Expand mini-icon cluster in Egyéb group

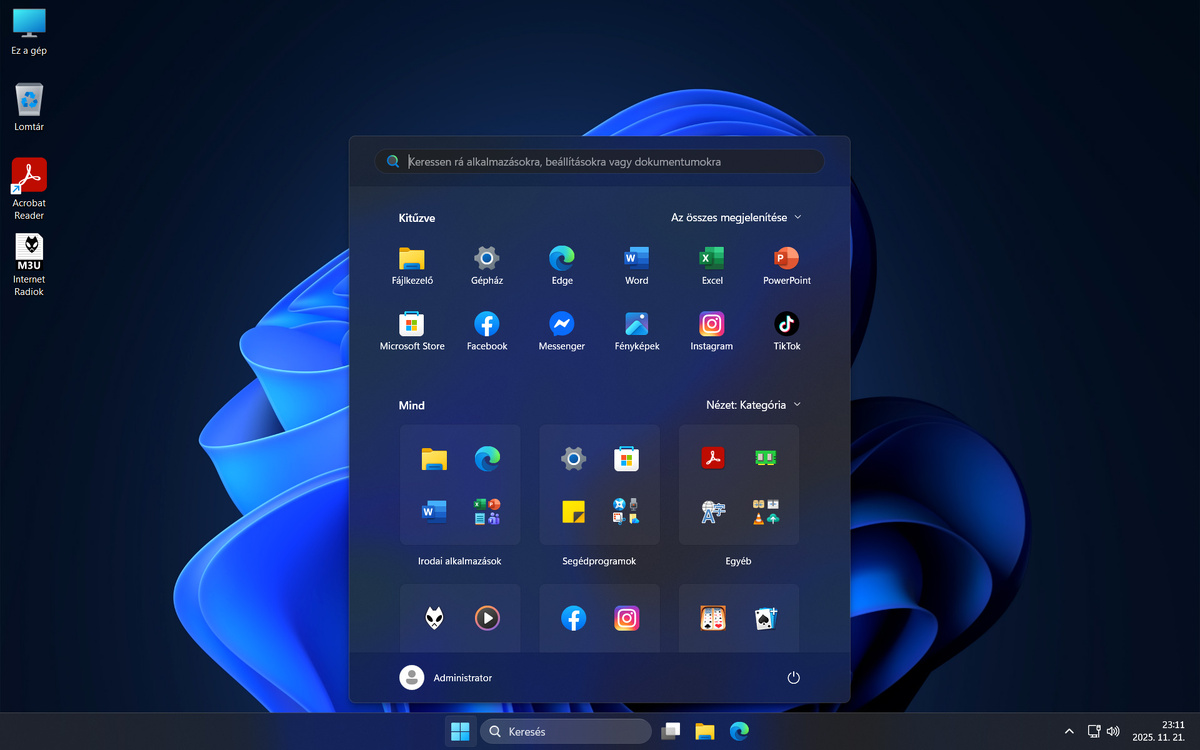pyautogui.click(x=766, y=512)
